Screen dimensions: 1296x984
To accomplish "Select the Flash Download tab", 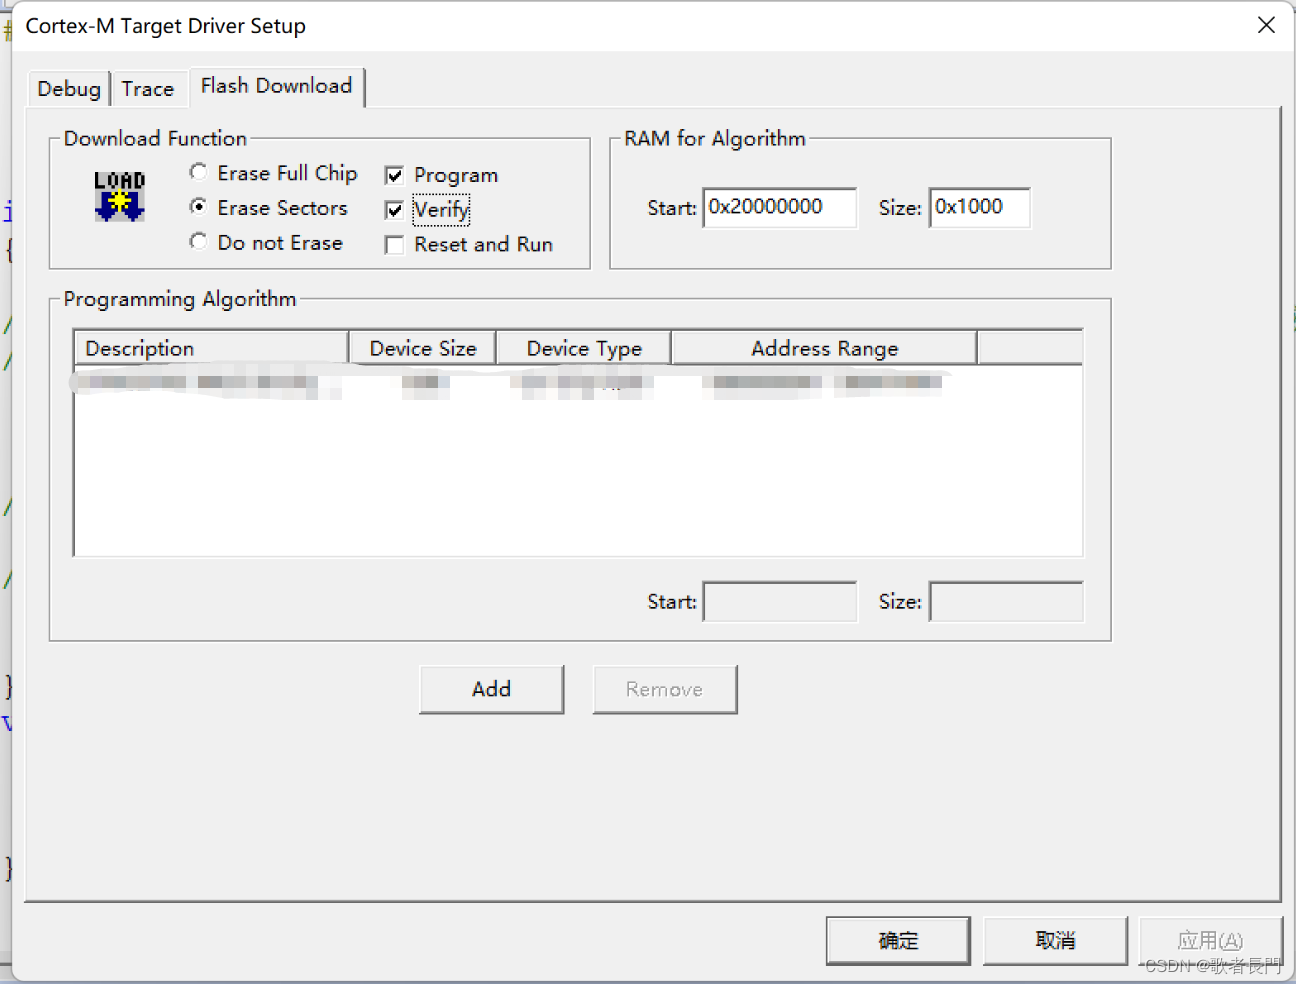I will tap(277, 86).
